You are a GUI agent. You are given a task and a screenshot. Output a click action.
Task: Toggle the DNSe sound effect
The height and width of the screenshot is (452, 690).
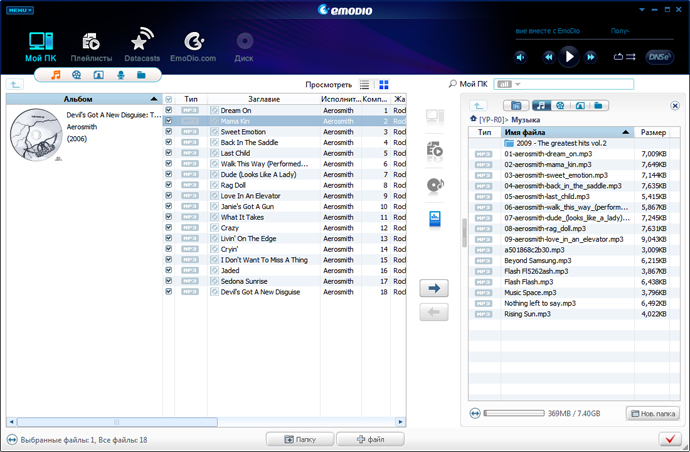point(660,57)
